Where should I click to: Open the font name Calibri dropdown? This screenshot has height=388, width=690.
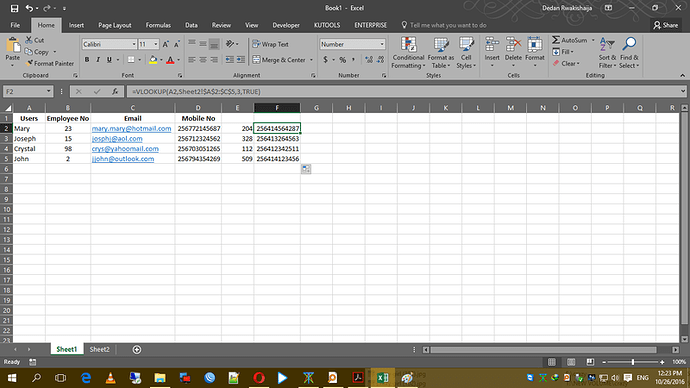(134, 44)
